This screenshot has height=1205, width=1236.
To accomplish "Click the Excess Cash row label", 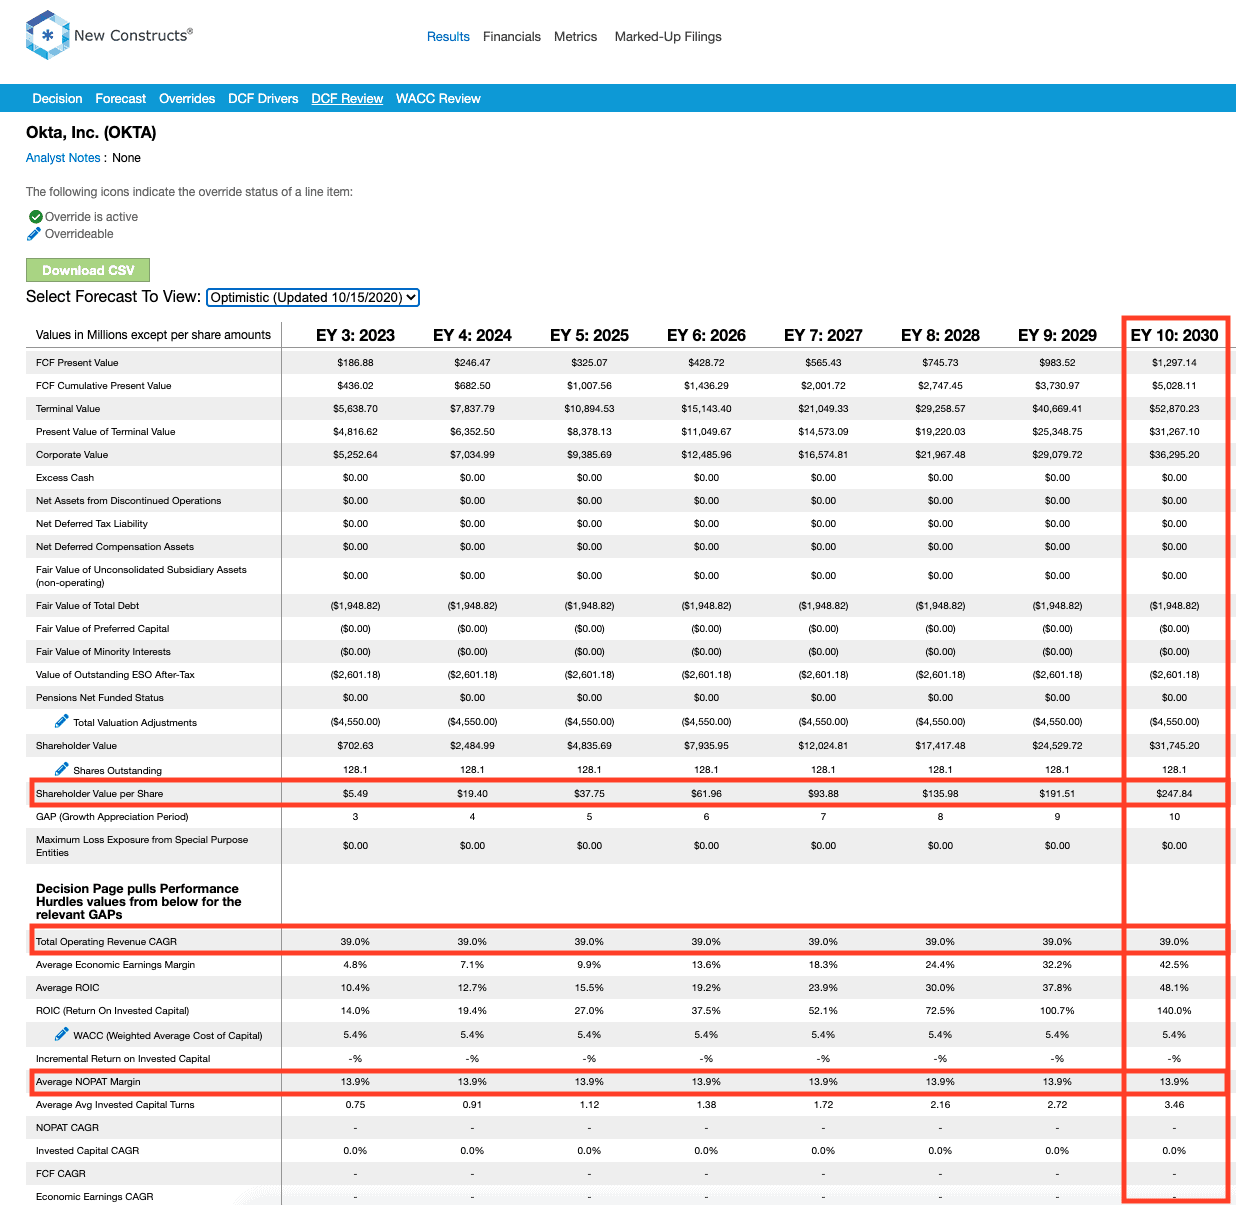I will (x=65, y=478).
